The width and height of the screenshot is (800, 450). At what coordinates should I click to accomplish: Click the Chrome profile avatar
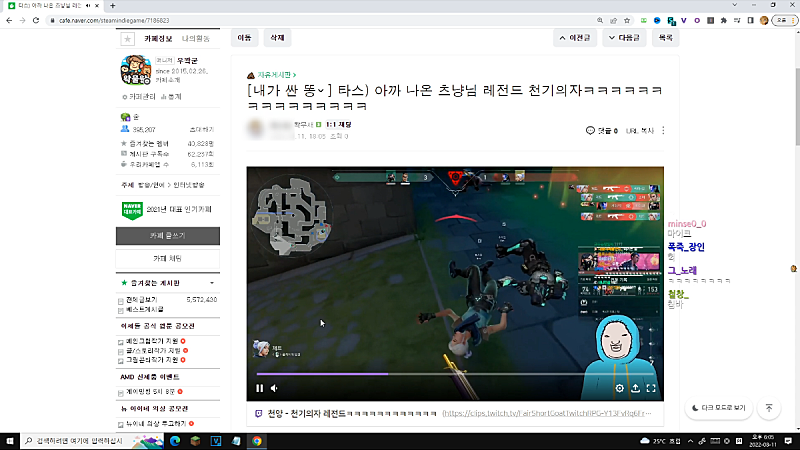[764, 20]
